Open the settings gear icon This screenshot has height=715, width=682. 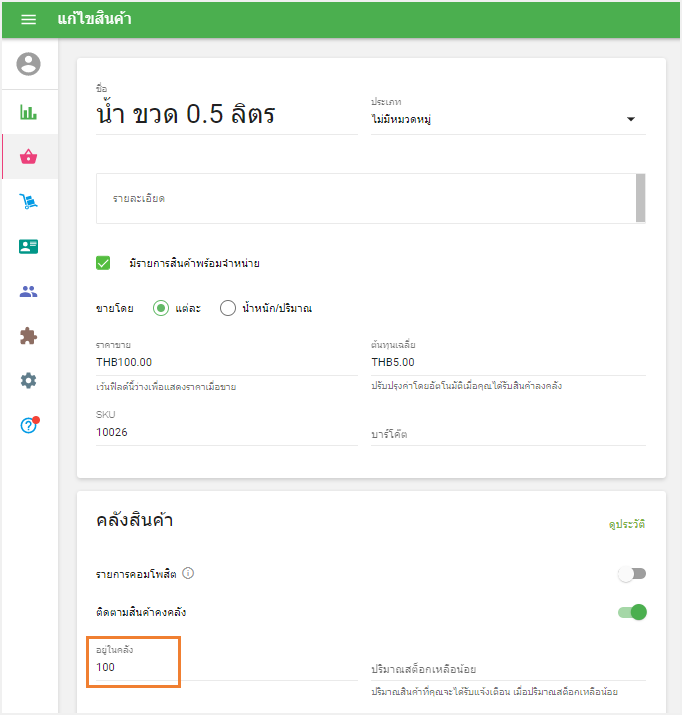pyautogui.click(x=29, y=380)
